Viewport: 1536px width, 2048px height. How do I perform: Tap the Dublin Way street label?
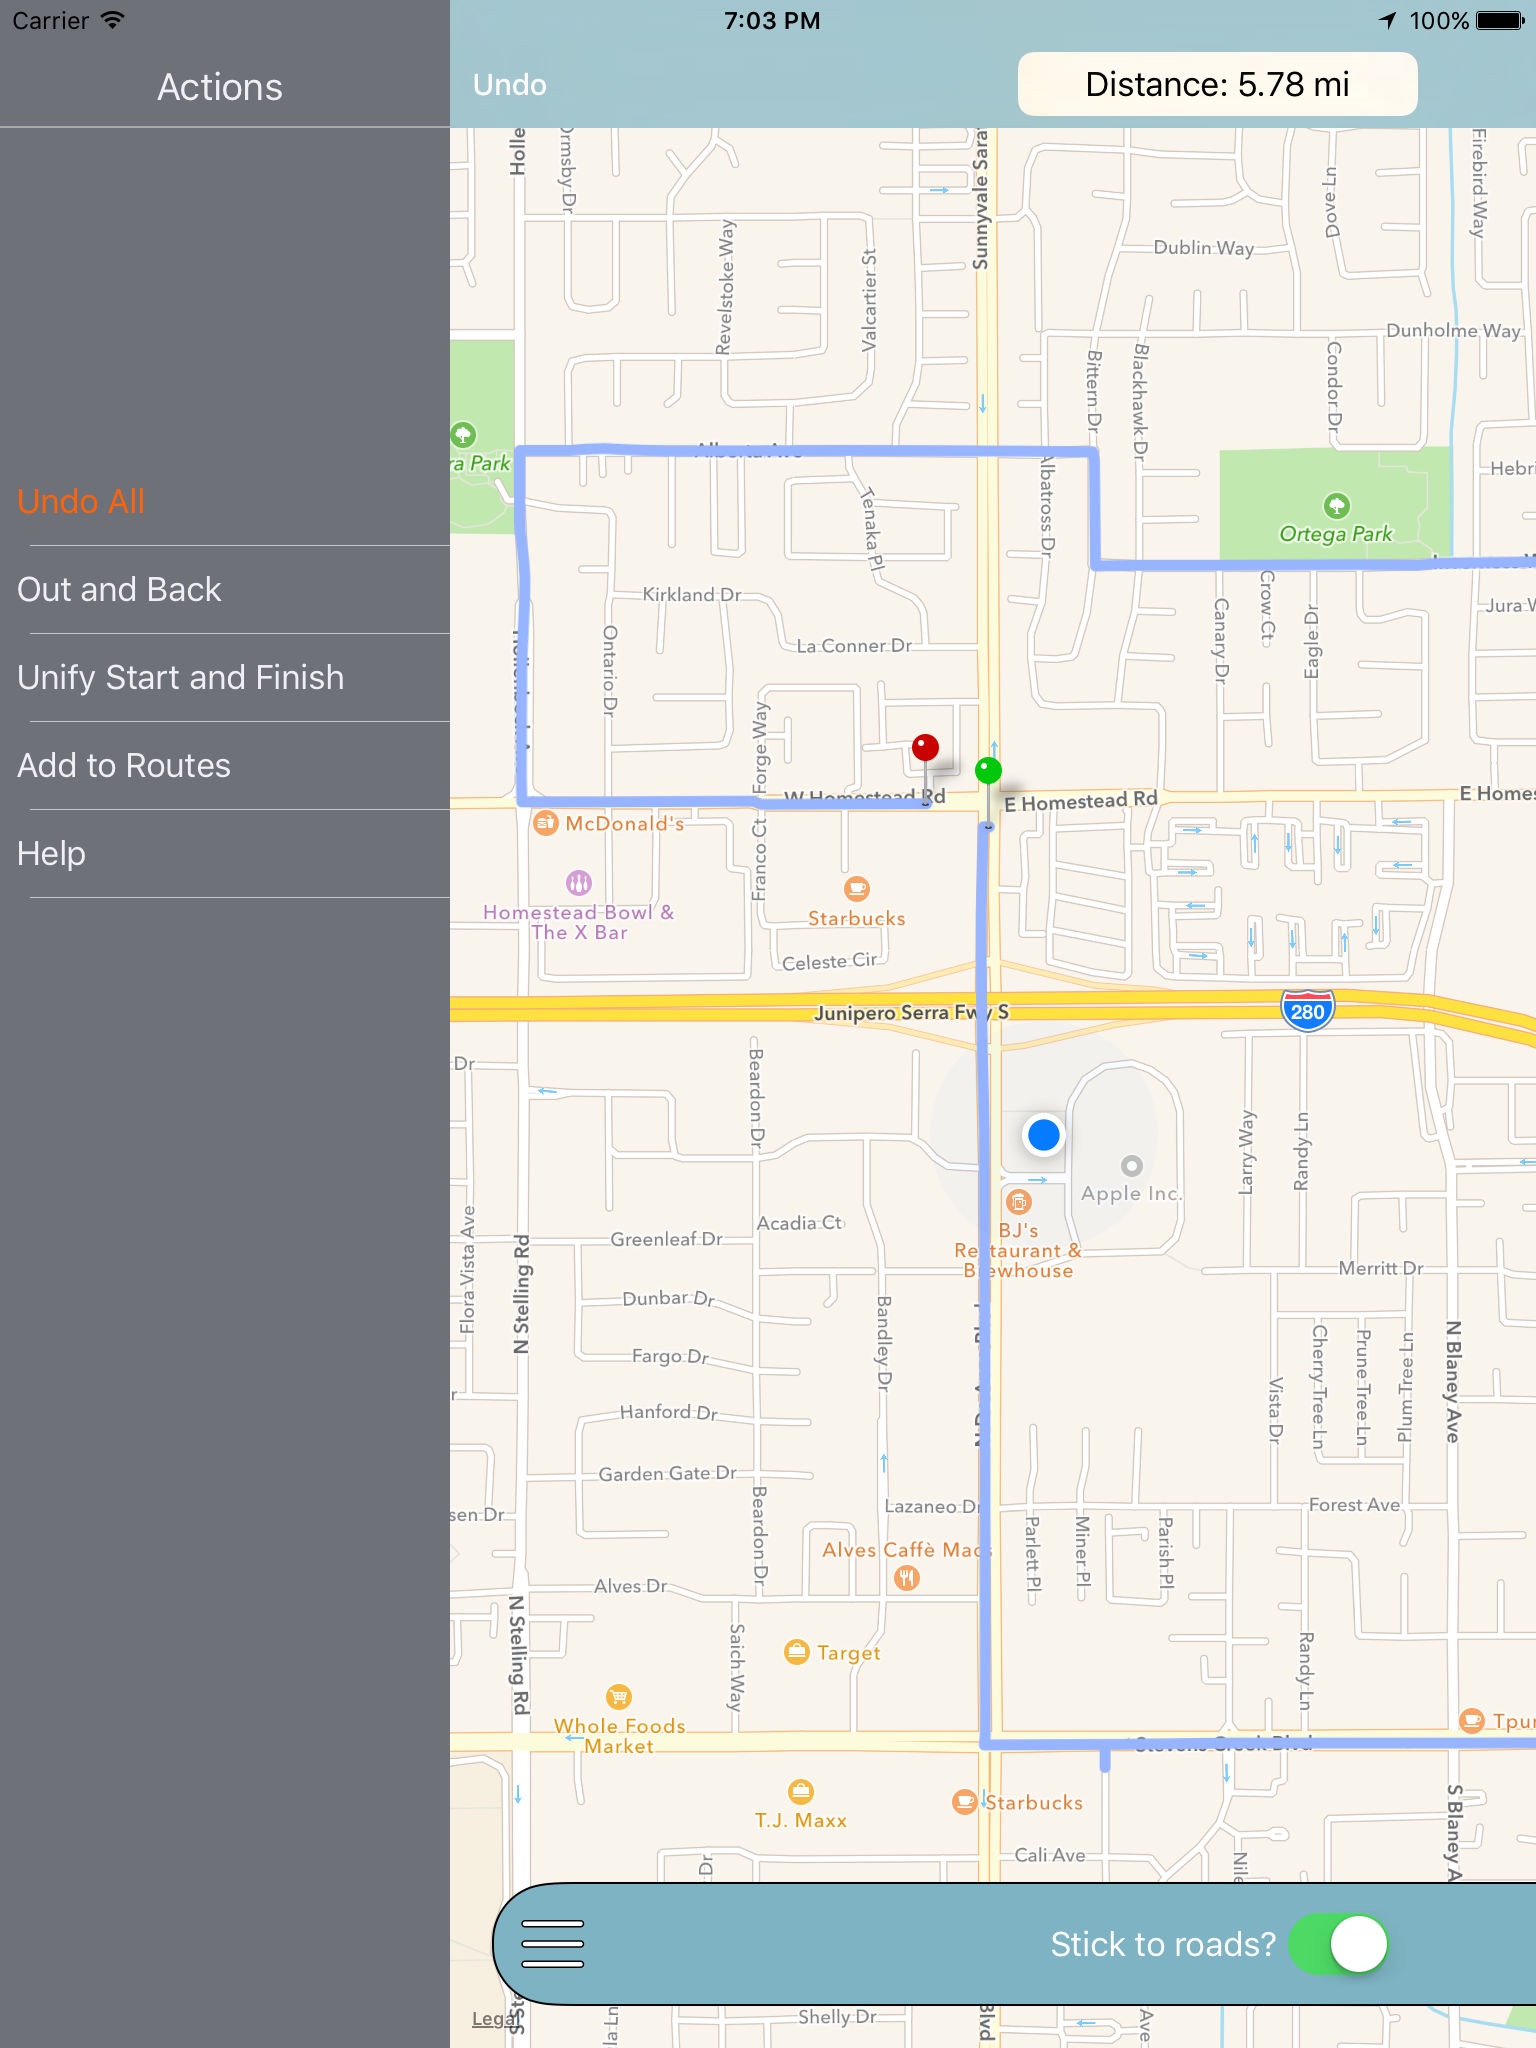pos(1204,247)
